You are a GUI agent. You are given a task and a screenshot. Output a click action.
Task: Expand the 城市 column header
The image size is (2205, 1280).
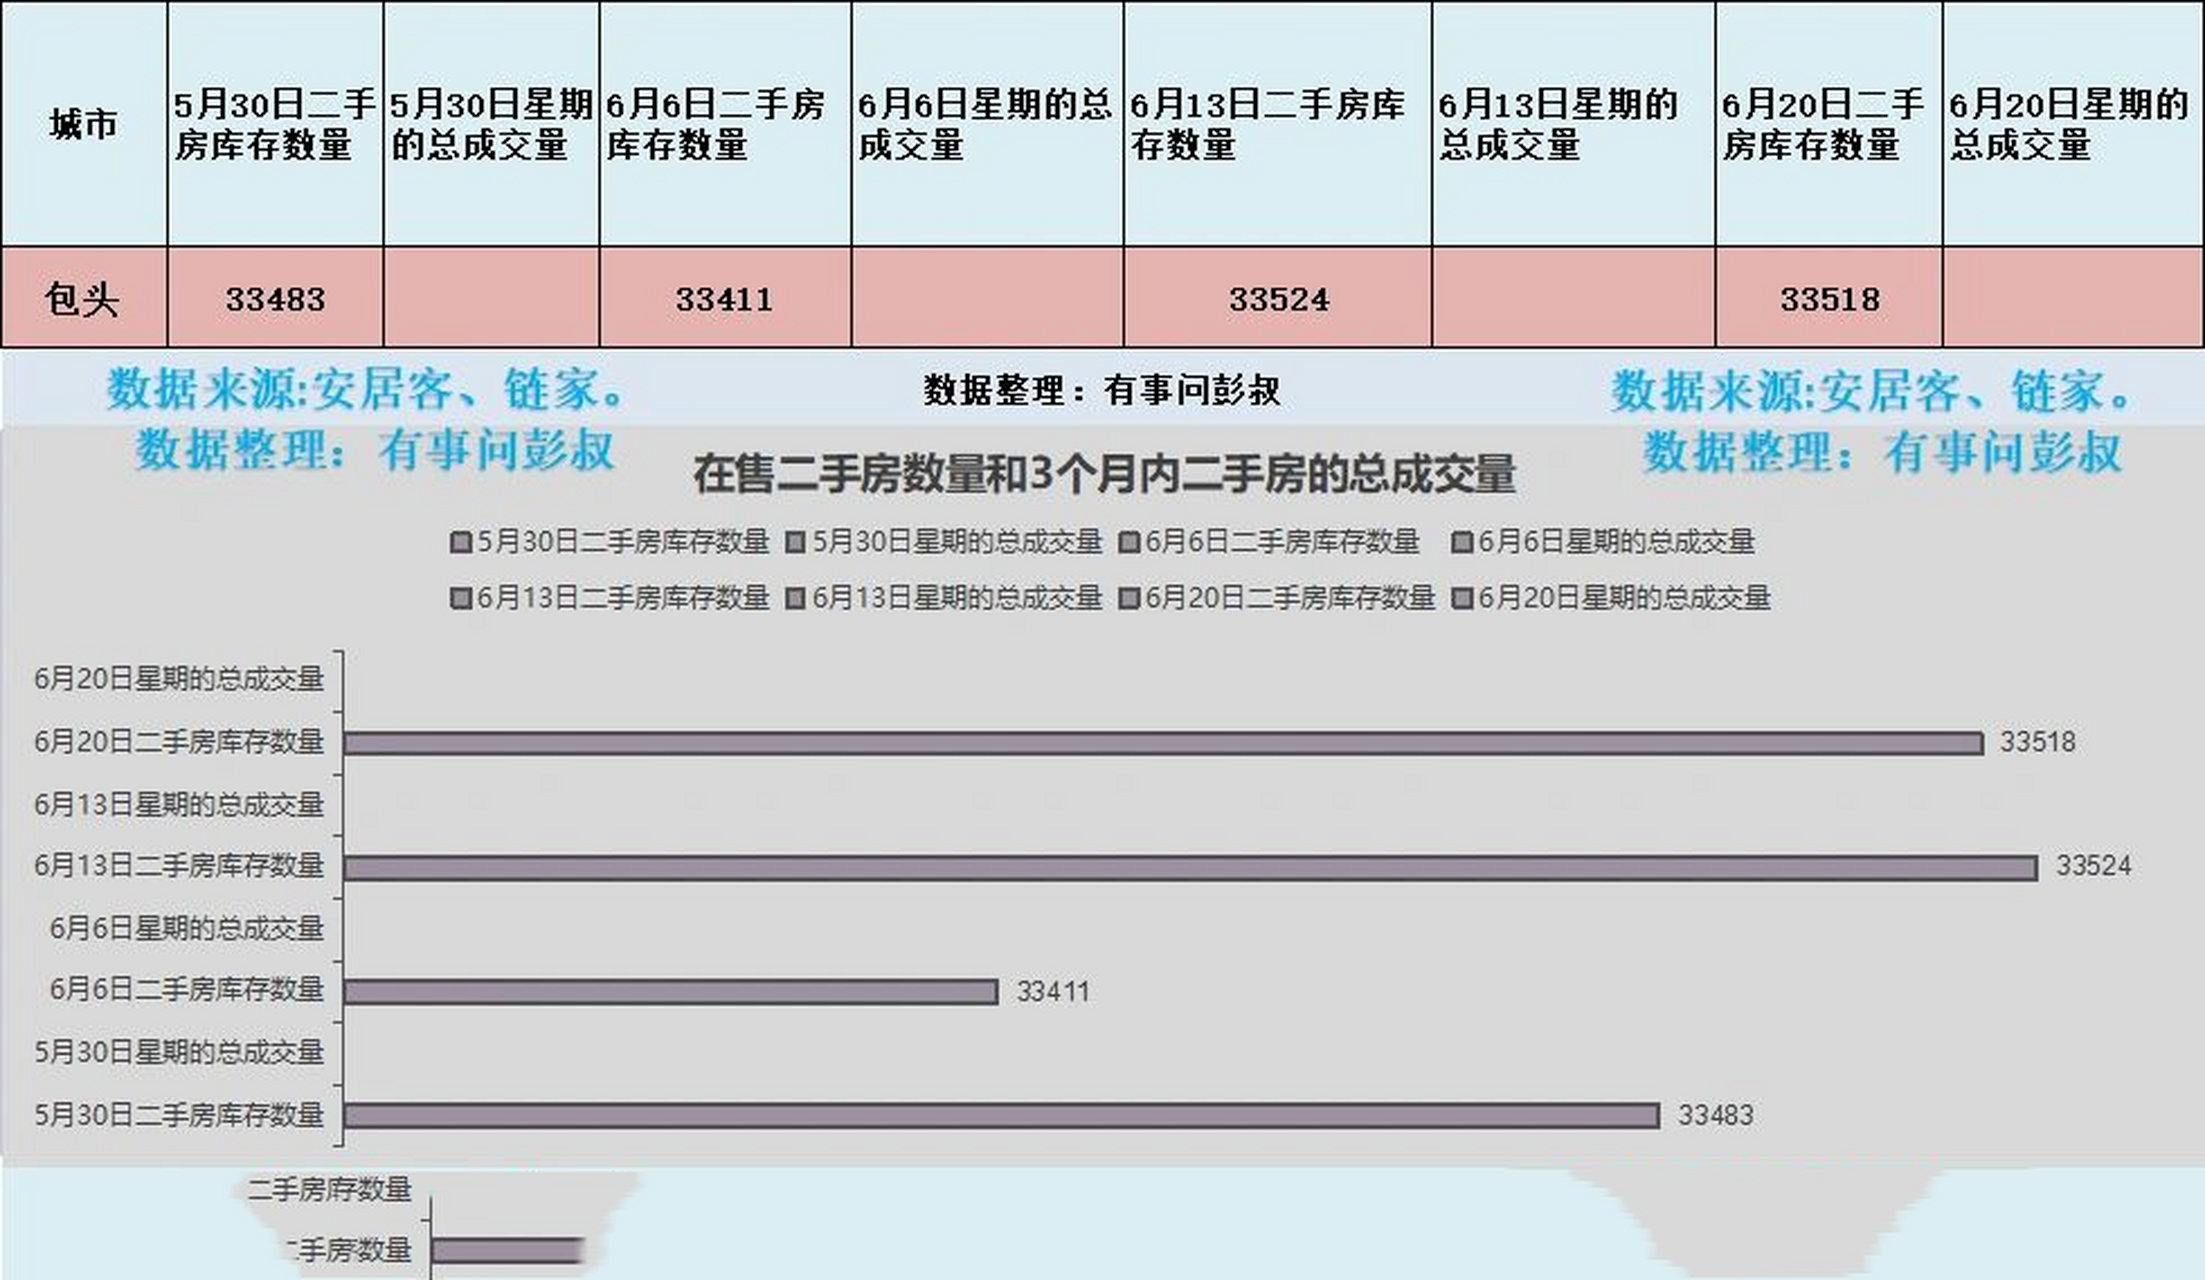[x=82, y=120]
